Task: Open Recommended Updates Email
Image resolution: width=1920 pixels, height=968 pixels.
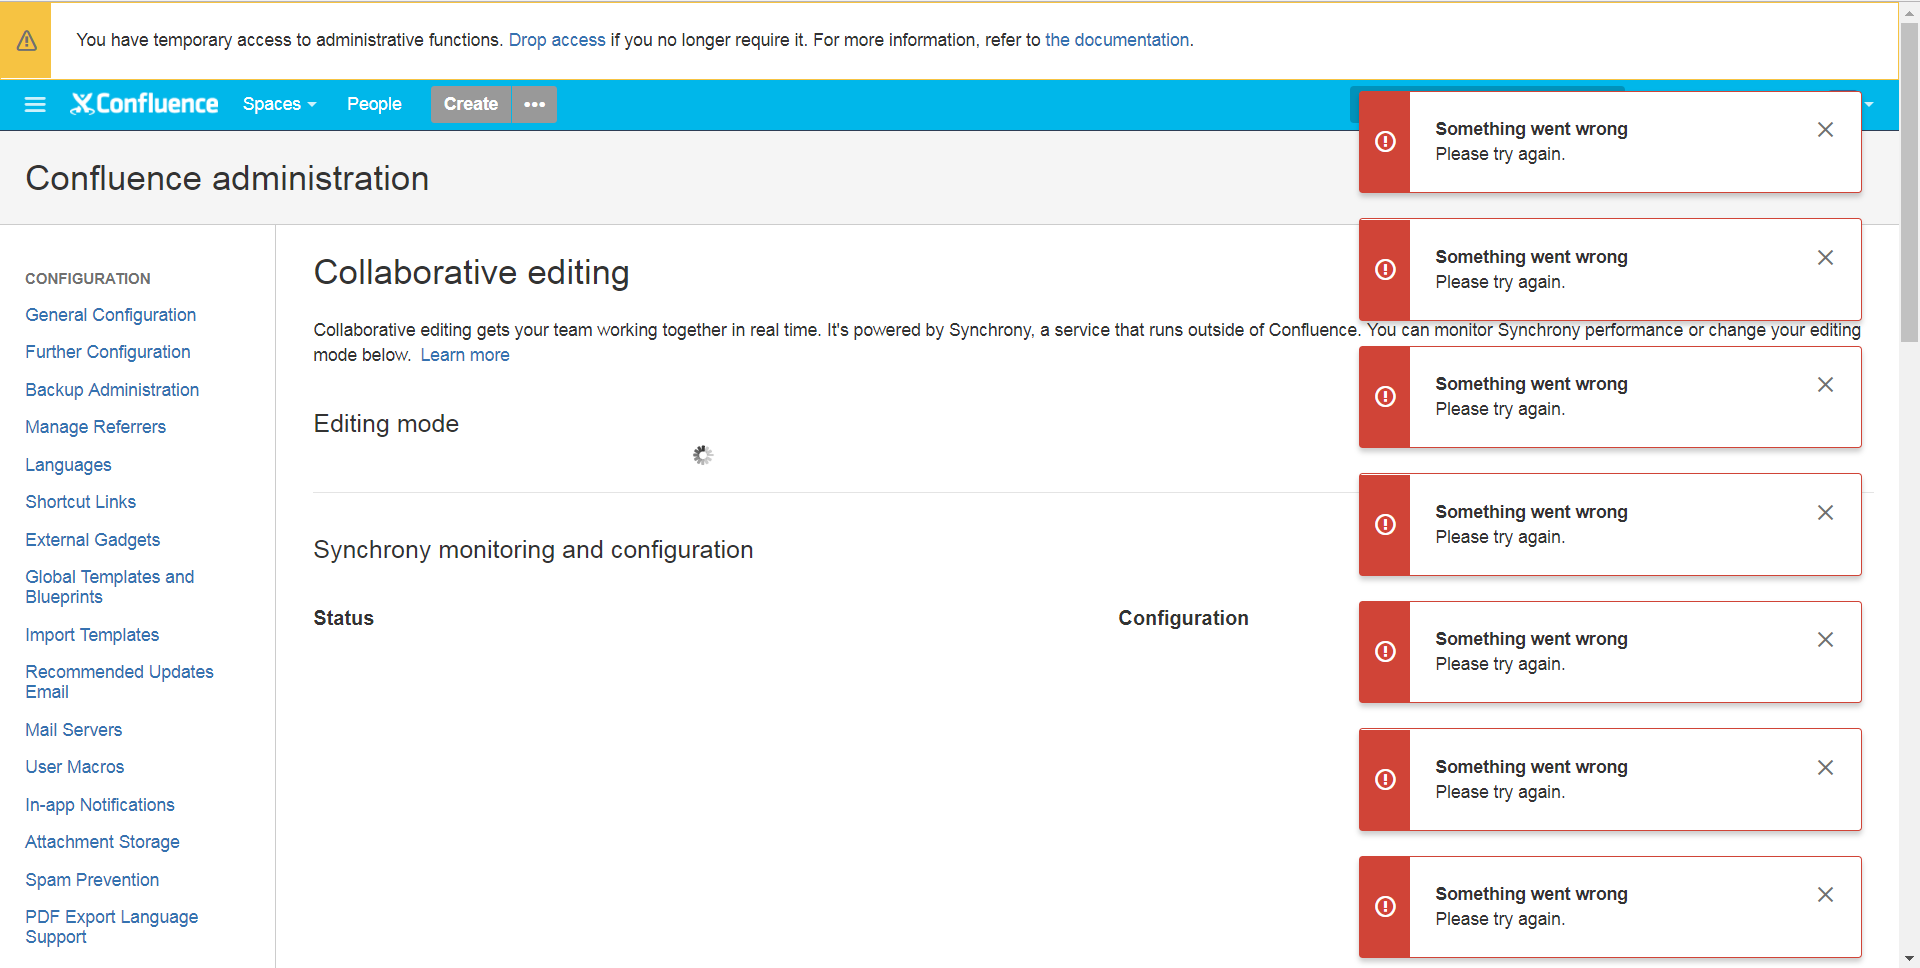Action: (x=120, y=682)
